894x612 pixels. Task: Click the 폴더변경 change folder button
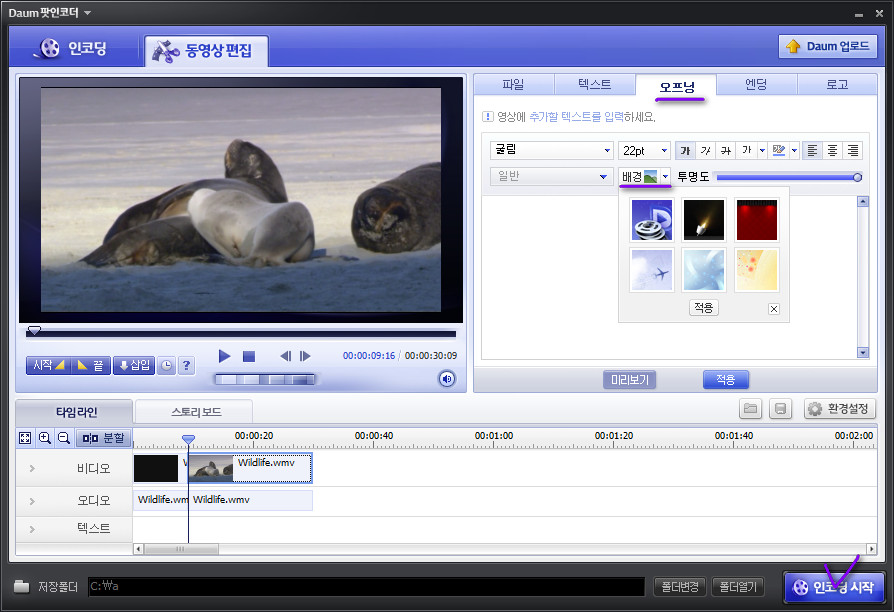click(x=680, y=586)
